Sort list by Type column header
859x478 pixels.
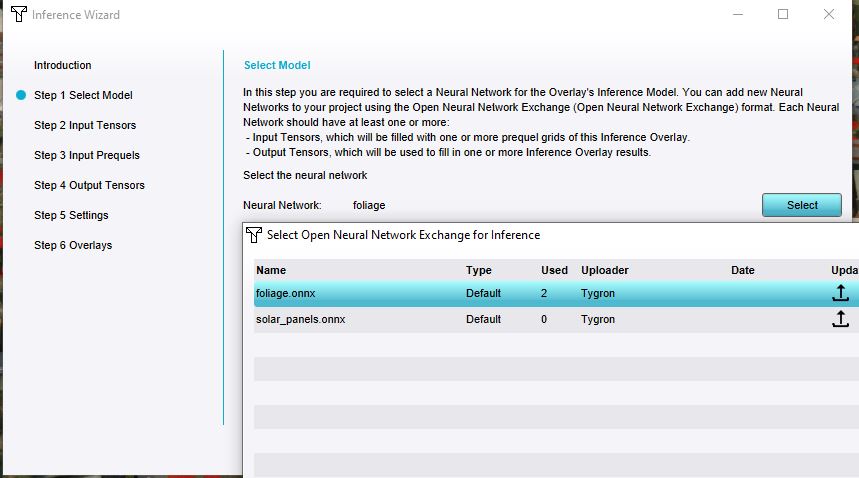(479, 270)
